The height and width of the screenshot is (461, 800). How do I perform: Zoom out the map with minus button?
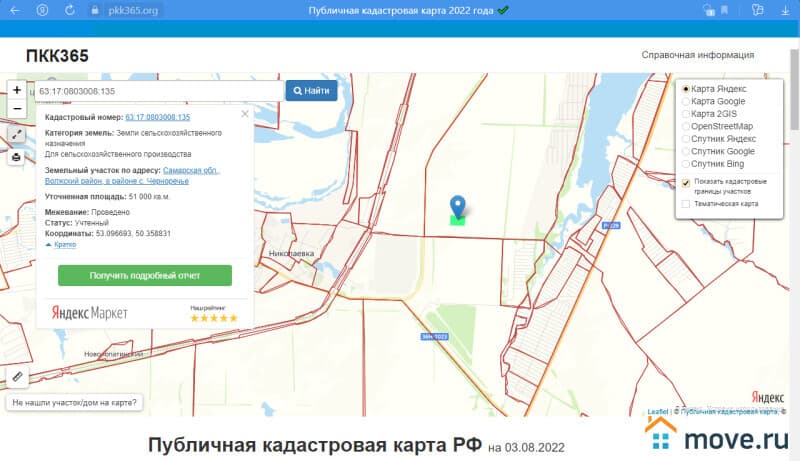[17, 109]
